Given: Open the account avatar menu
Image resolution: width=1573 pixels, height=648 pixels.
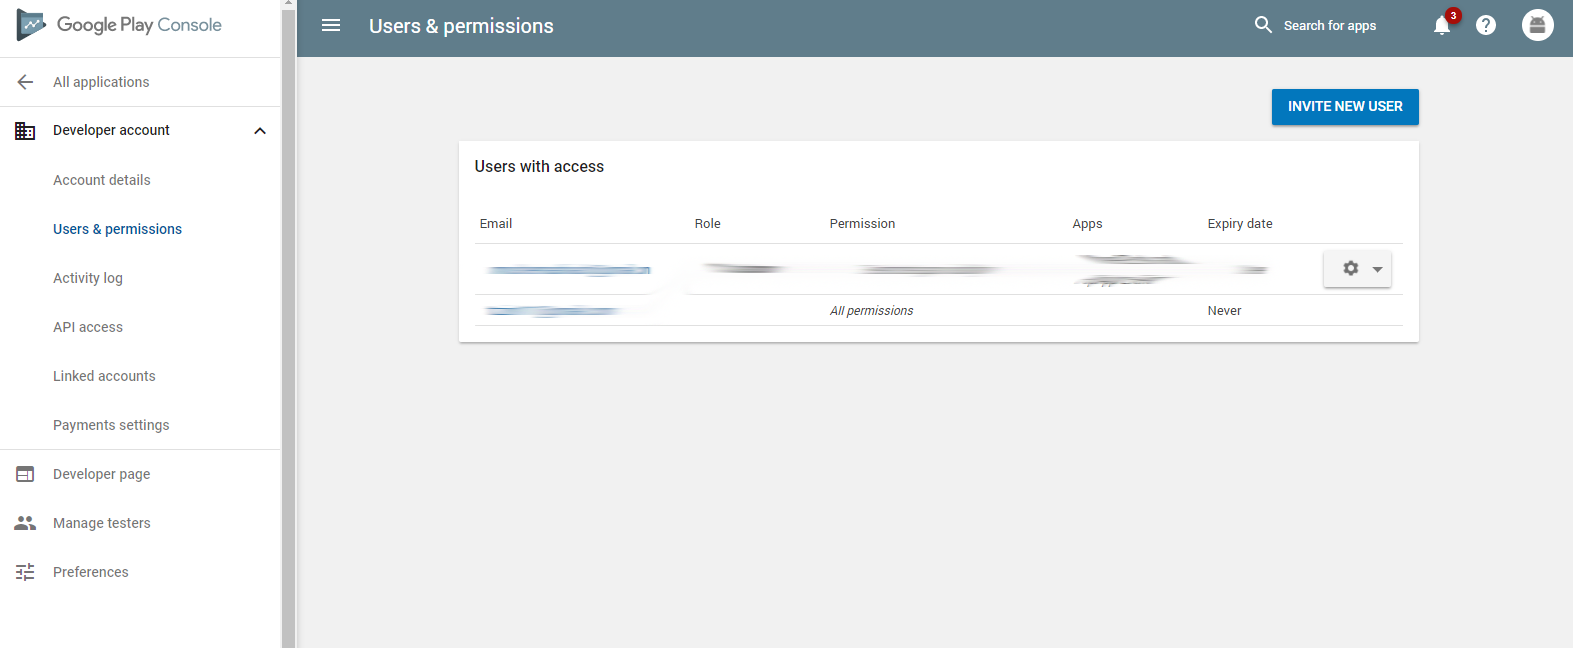Looking at the screenshot, I should pyautogui.click(x=1537, y=25).
